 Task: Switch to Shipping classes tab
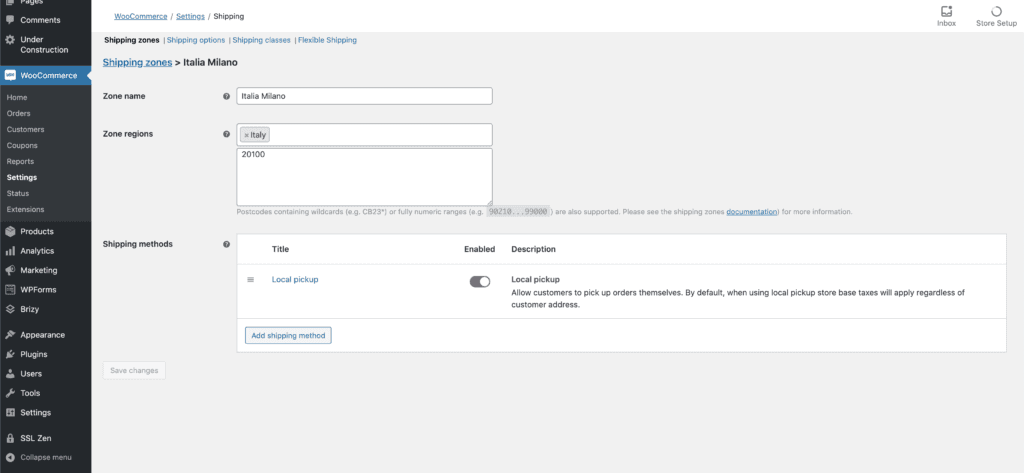(261, 41)
